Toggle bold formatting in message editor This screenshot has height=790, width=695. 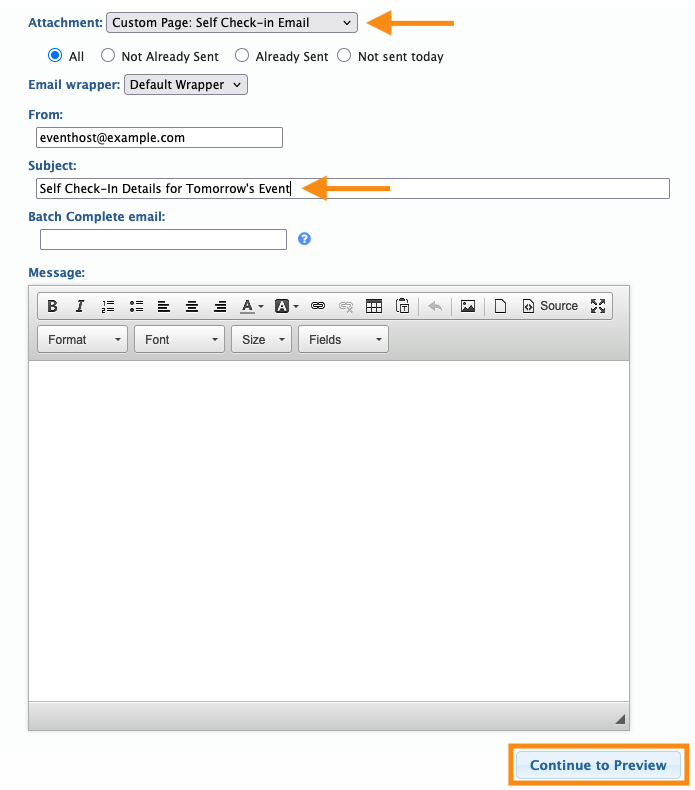[52, 306]
